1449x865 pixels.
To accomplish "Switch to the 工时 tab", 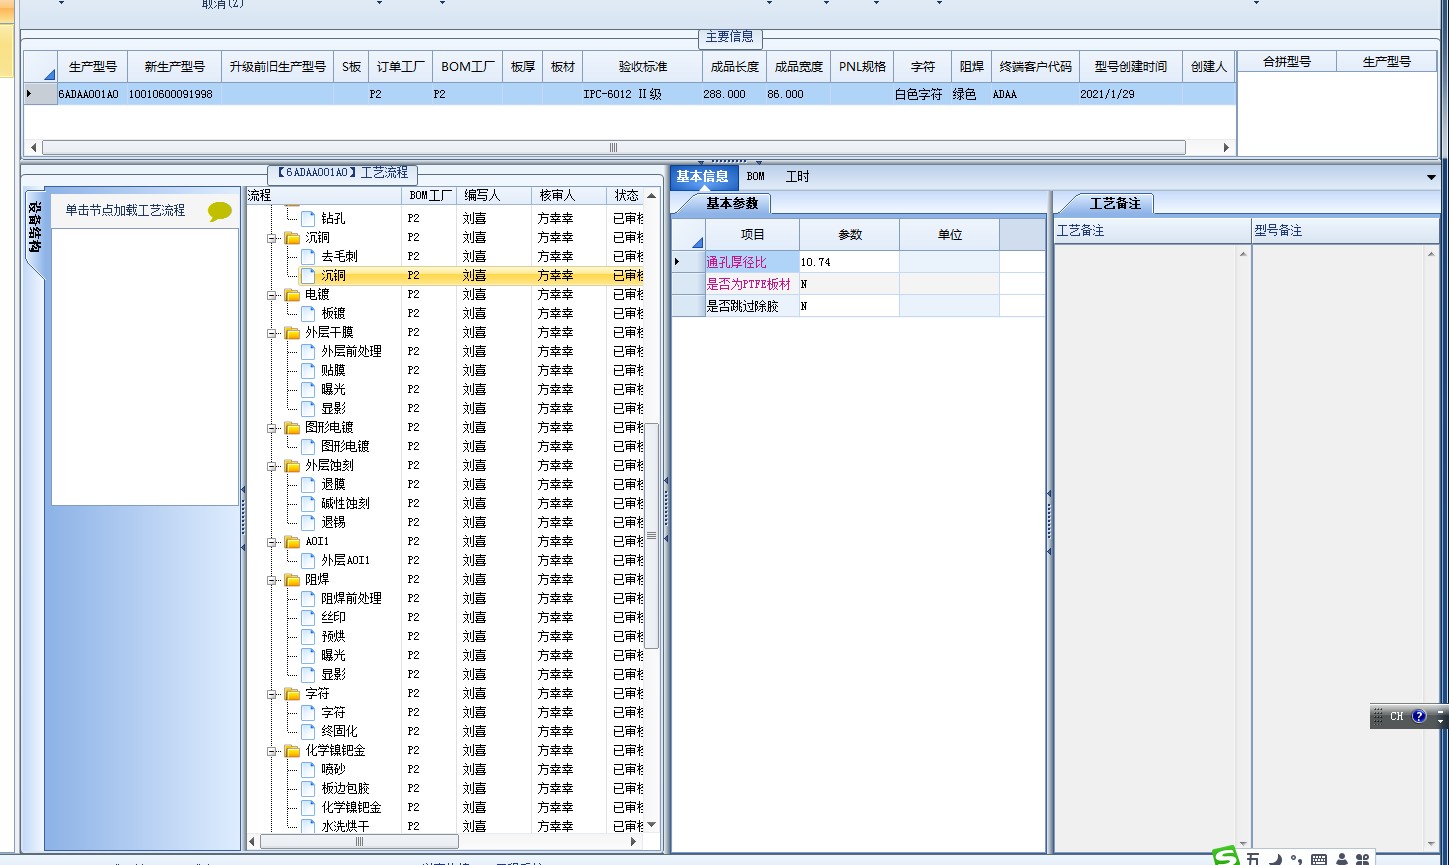I will [x=798, y=177].
